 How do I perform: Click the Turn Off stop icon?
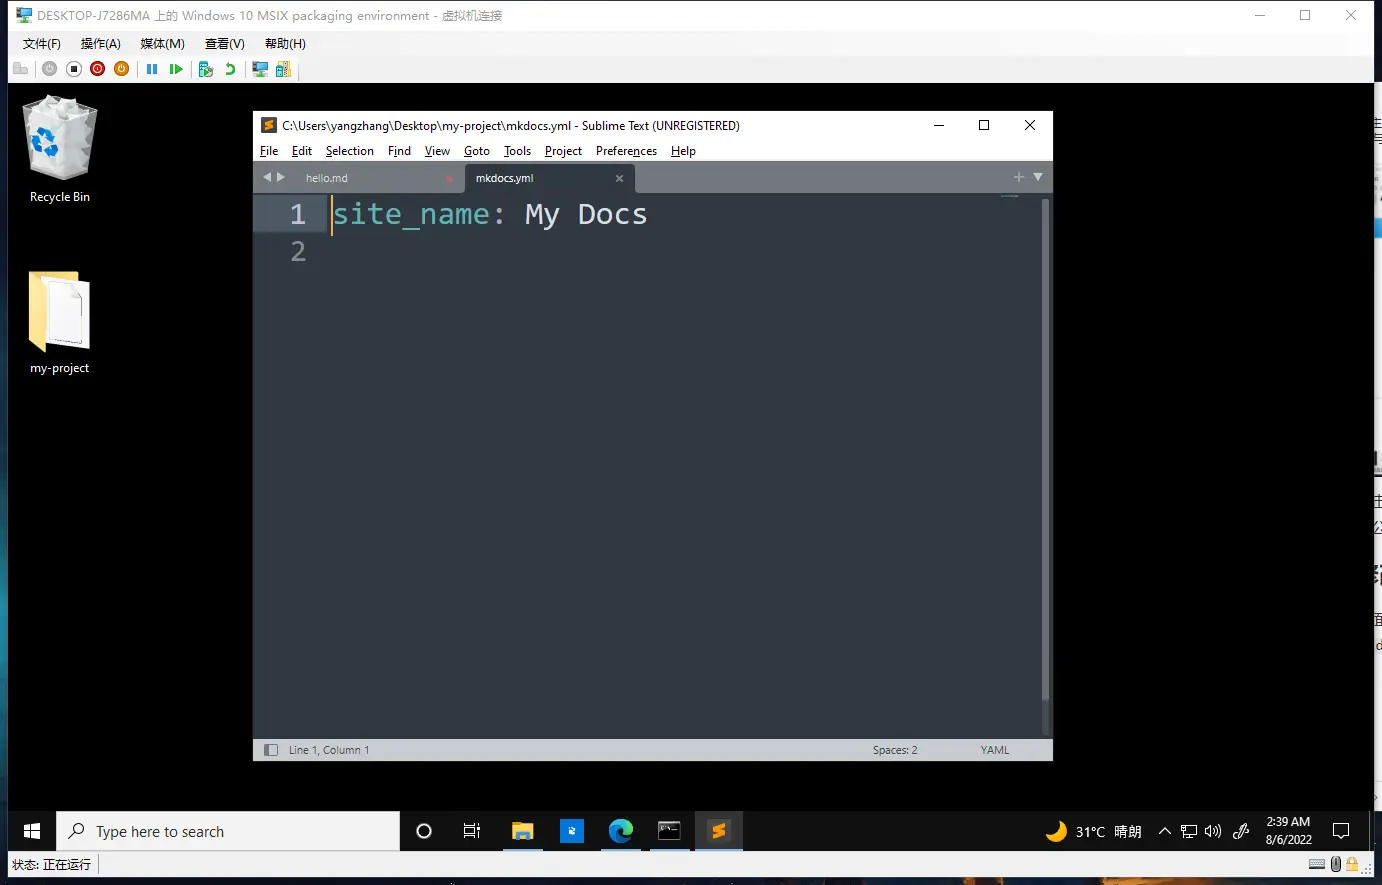coord(73,69)
